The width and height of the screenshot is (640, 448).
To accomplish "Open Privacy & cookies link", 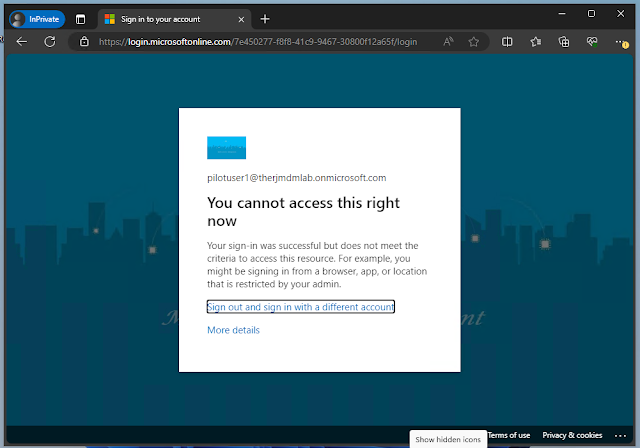I will 572,435.
